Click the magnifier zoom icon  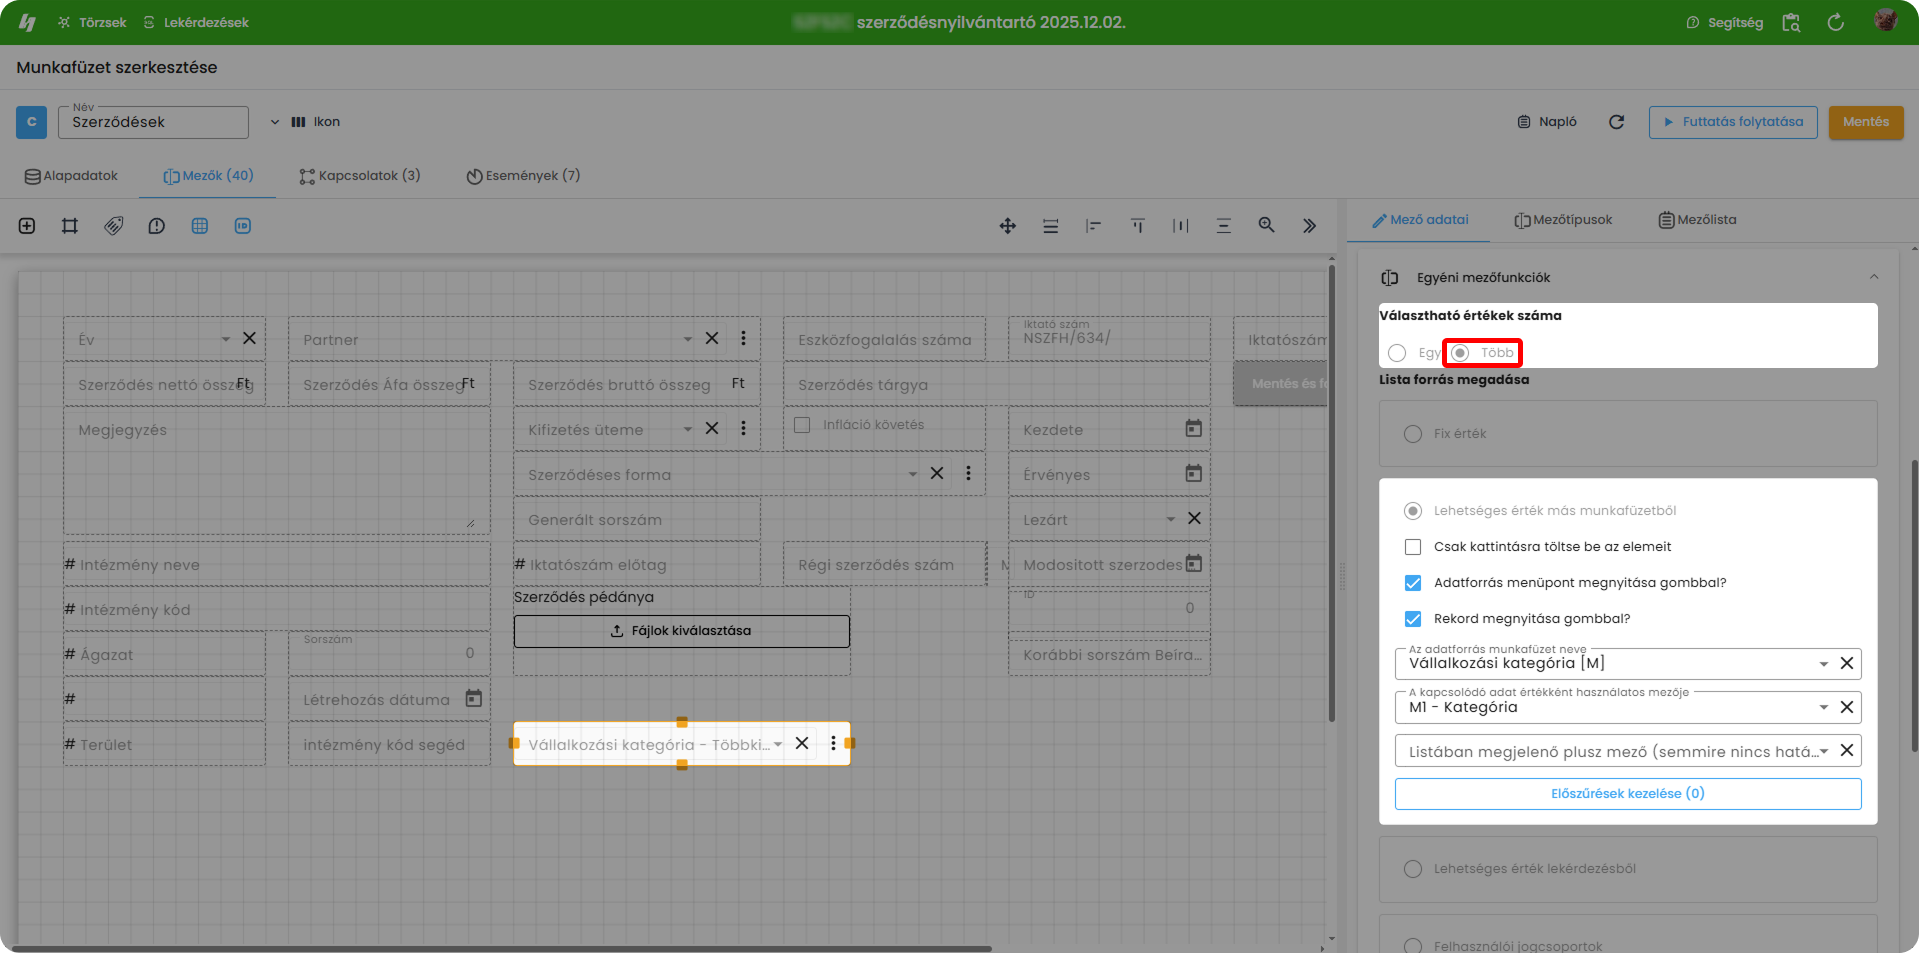[1266, 226]
